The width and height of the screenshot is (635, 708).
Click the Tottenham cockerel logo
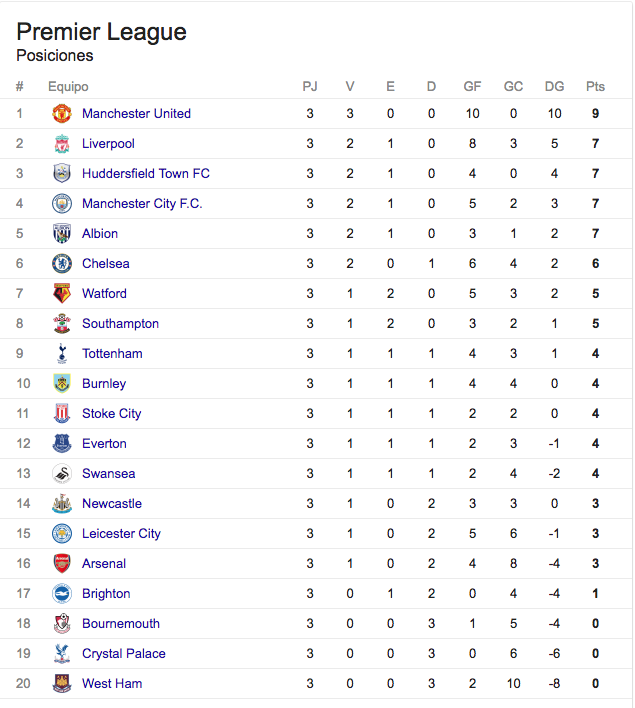tap(62, 354)
